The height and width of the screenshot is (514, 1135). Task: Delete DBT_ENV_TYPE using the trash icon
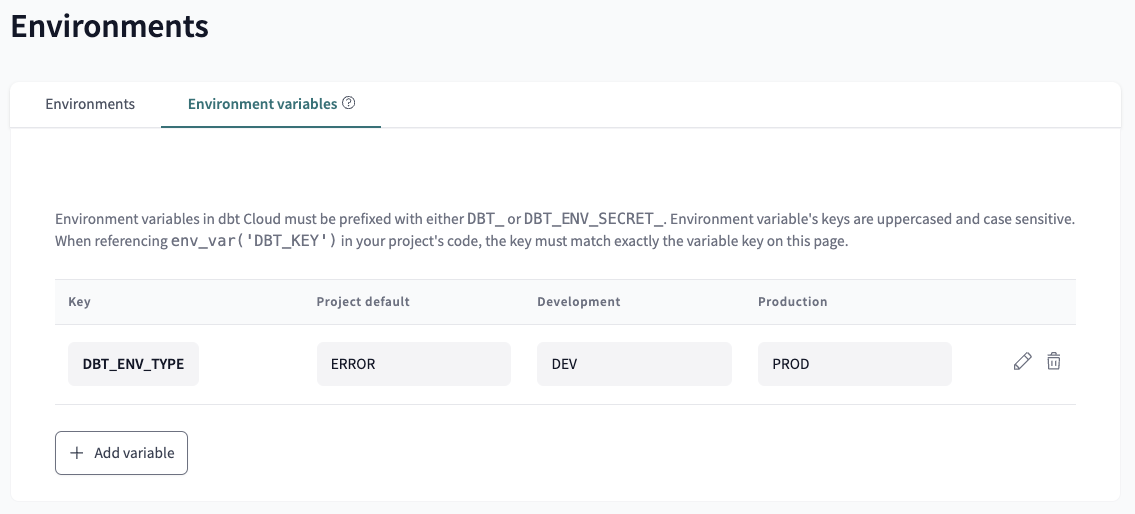pos(1053,362)
